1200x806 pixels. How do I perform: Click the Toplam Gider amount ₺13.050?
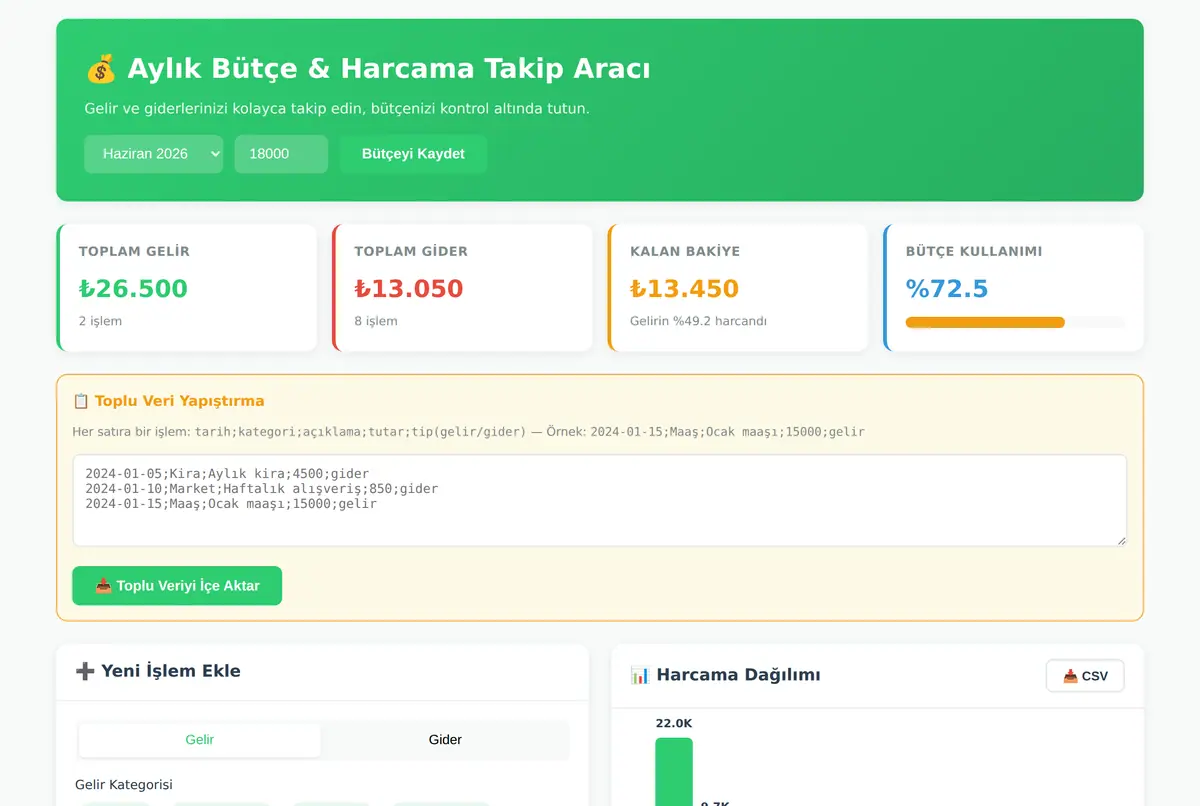point(409,289)
